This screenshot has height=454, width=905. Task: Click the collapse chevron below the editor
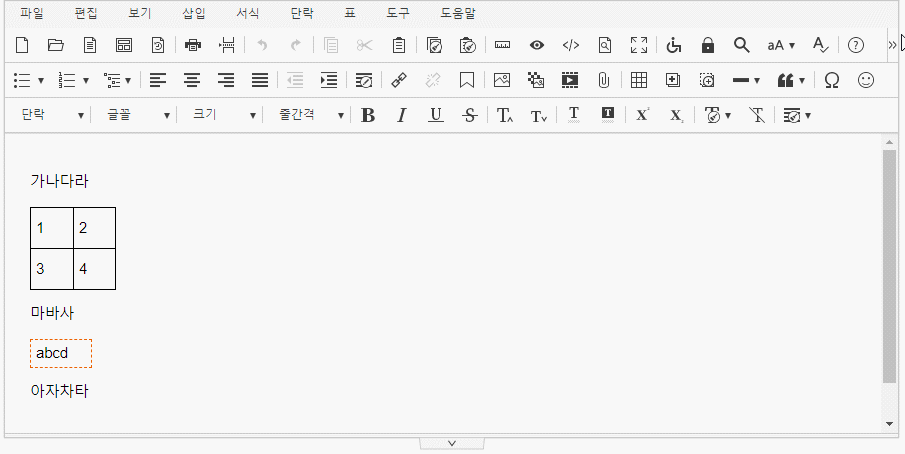[x=452, y=443]
